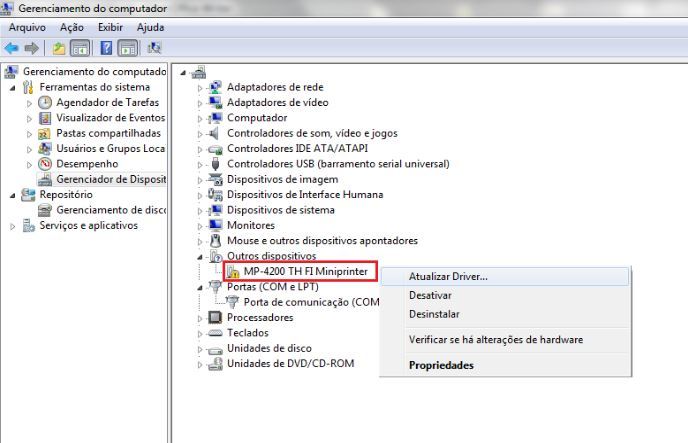Click the Forward arrow toolbar icon
Screen dimensions: 688x443
click(32, 48)
